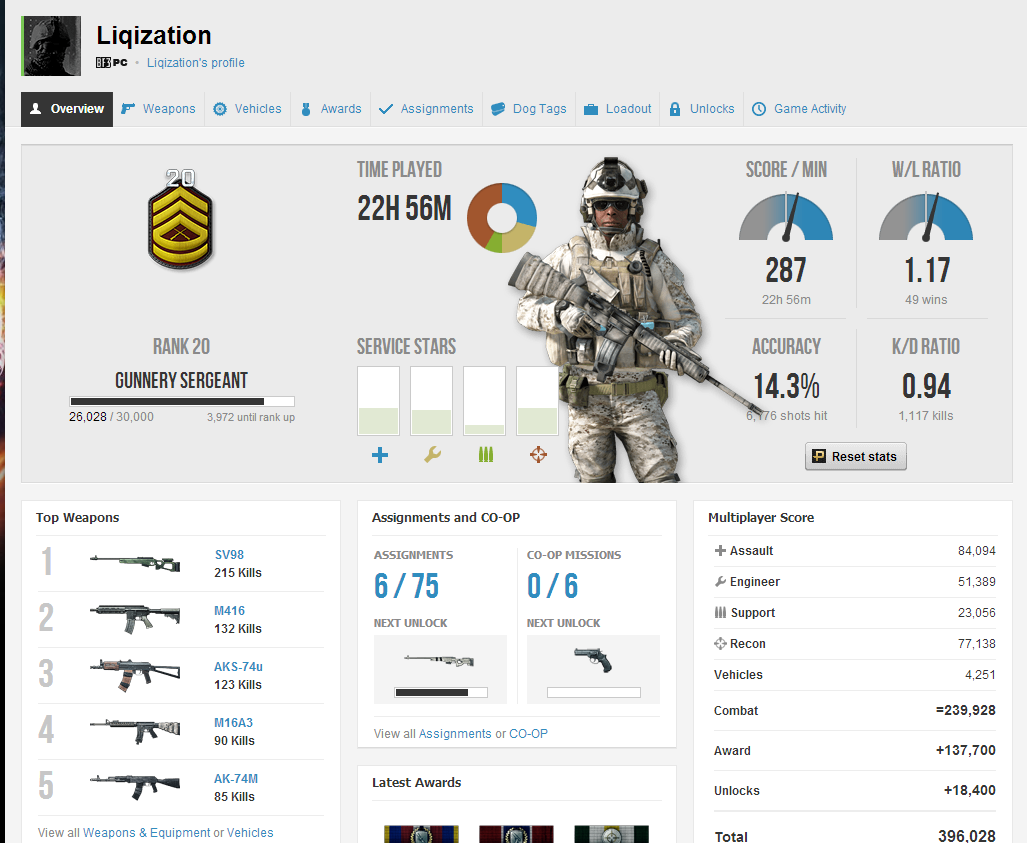Open the Assignments tab
This screenshot has width=1027, height=843.
pos(426,109)
